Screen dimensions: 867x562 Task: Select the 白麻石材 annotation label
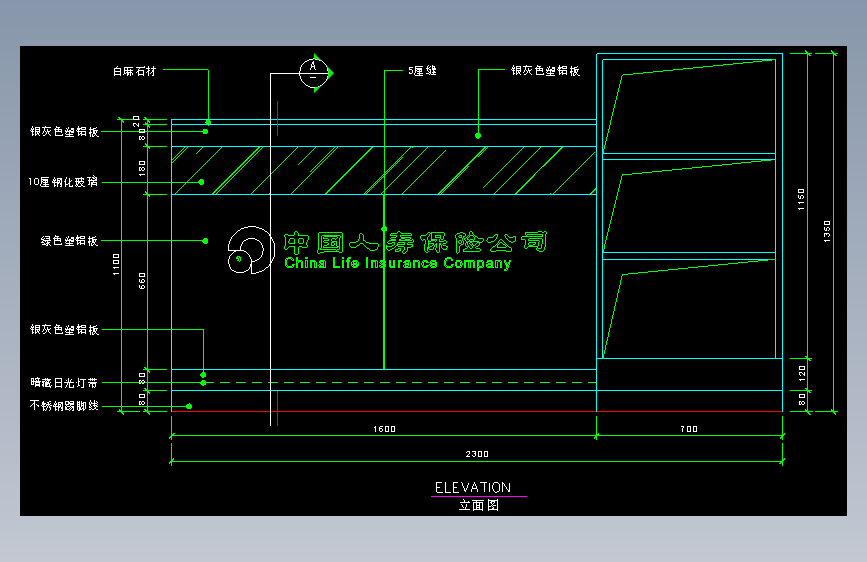coord(134,71)
